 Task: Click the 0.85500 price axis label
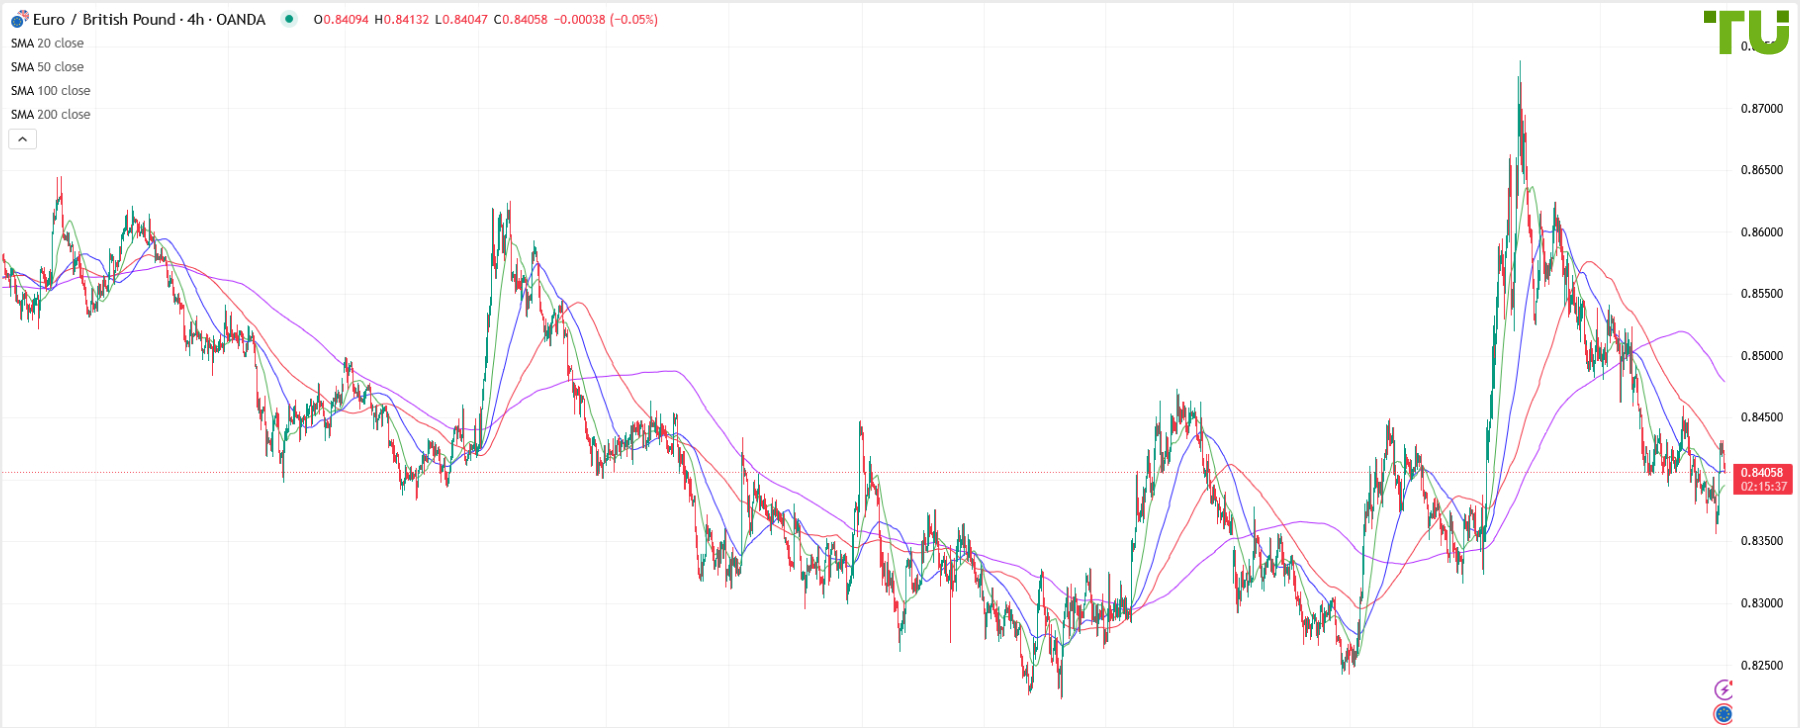1762,294
